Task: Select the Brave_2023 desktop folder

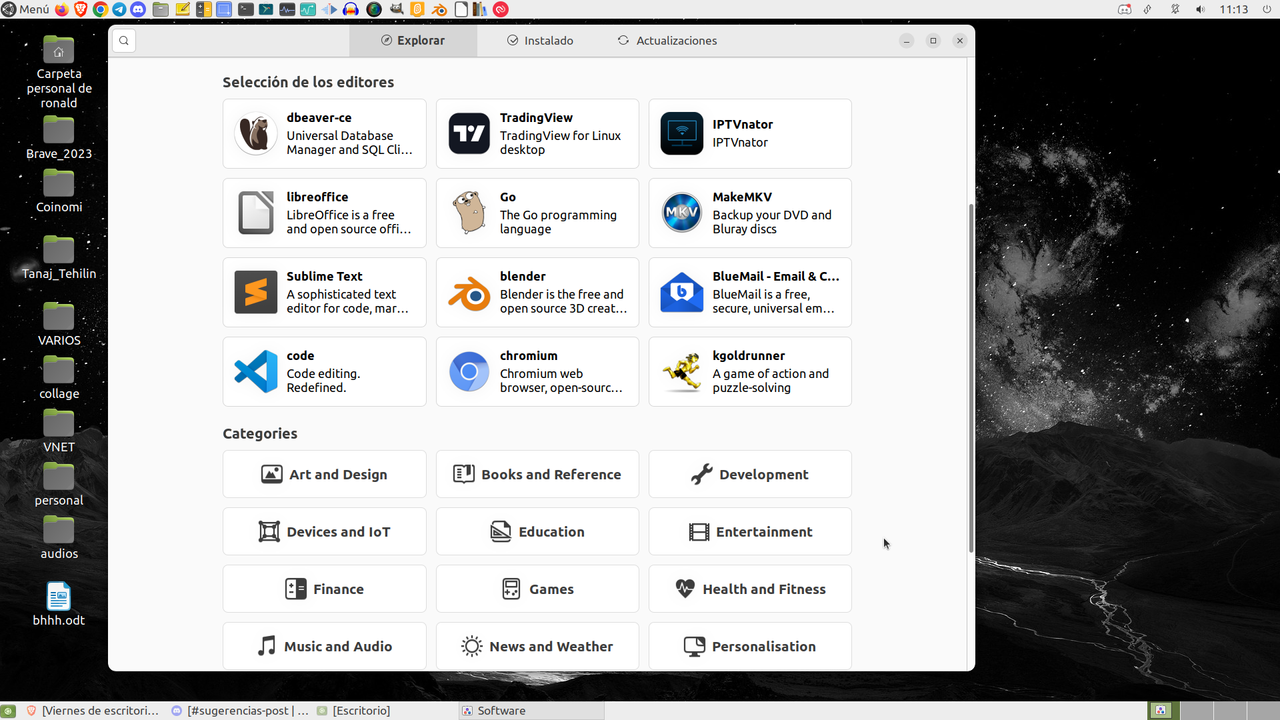Action: (x=59, y=138)
